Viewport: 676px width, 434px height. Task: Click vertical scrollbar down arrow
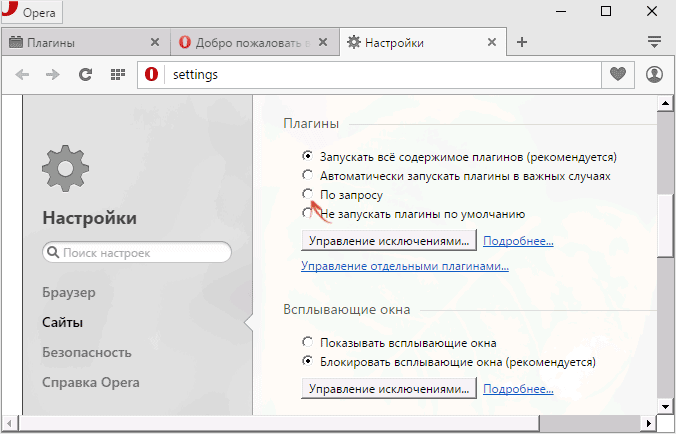[666, 406]
